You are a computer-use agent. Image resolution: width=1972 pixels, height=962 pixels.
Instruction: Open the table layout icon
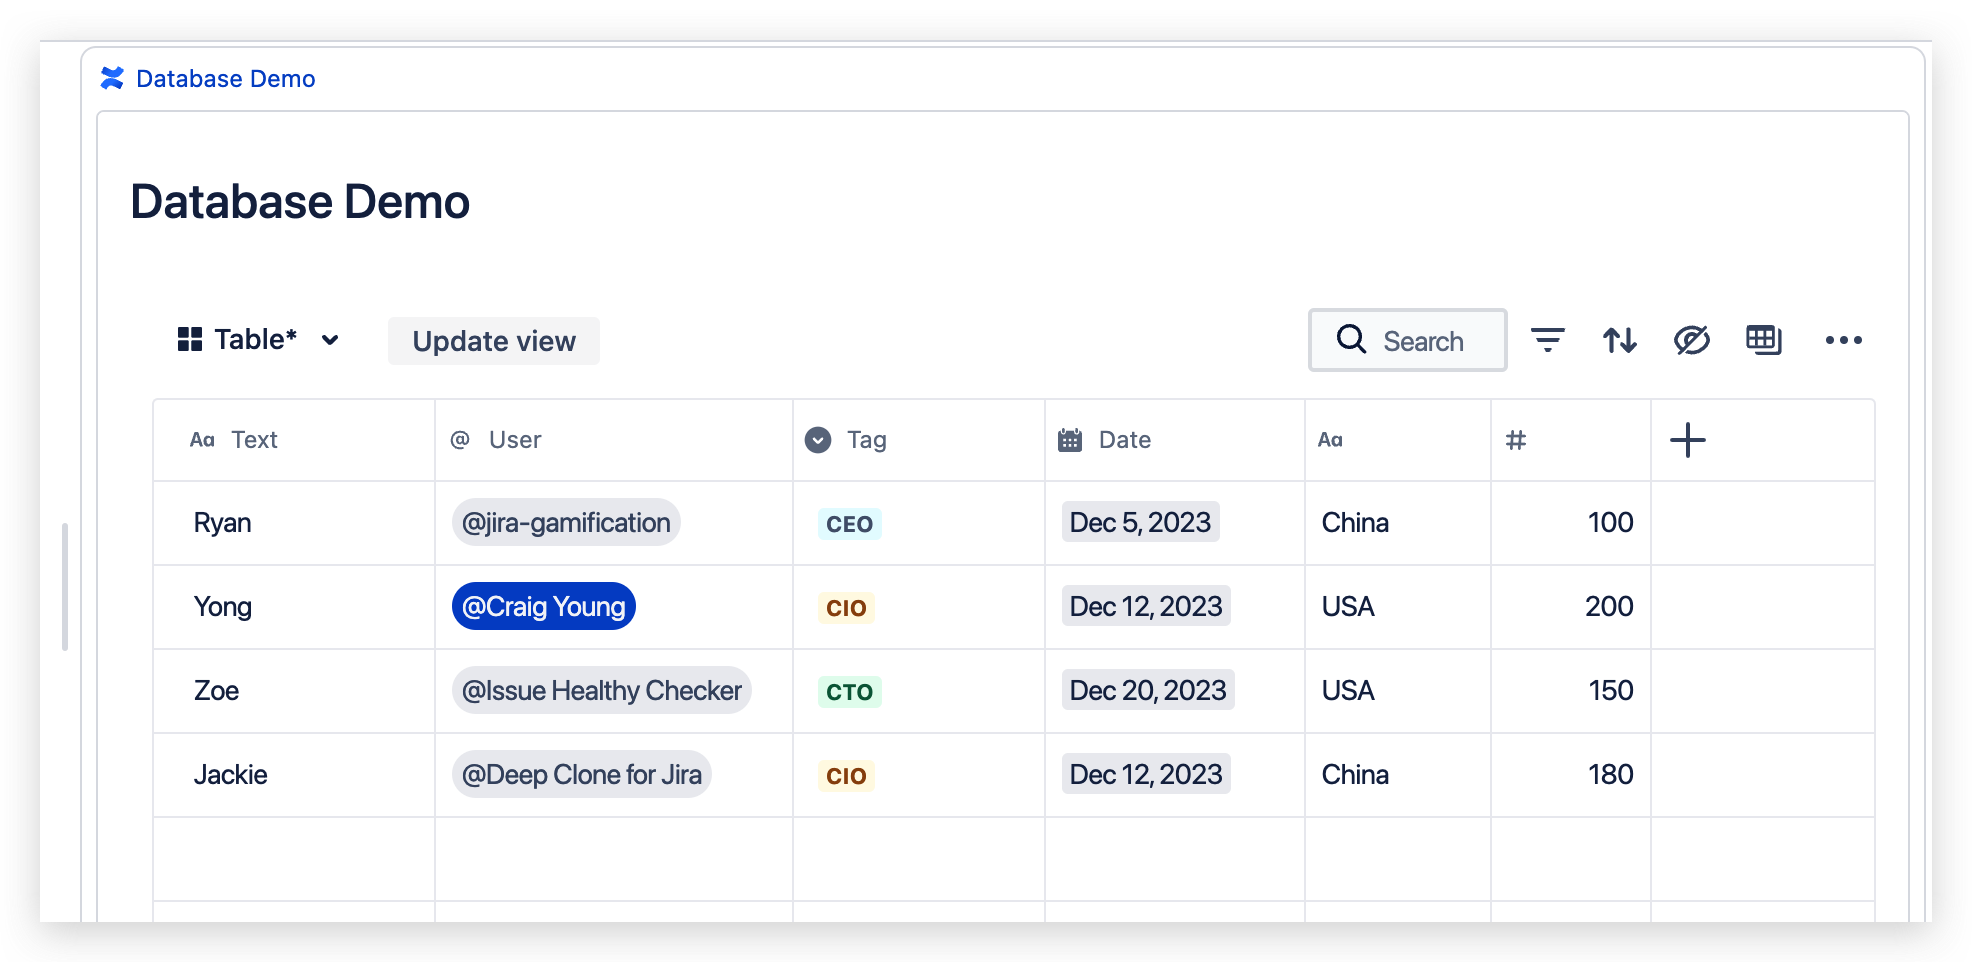tap(1764, 340)
